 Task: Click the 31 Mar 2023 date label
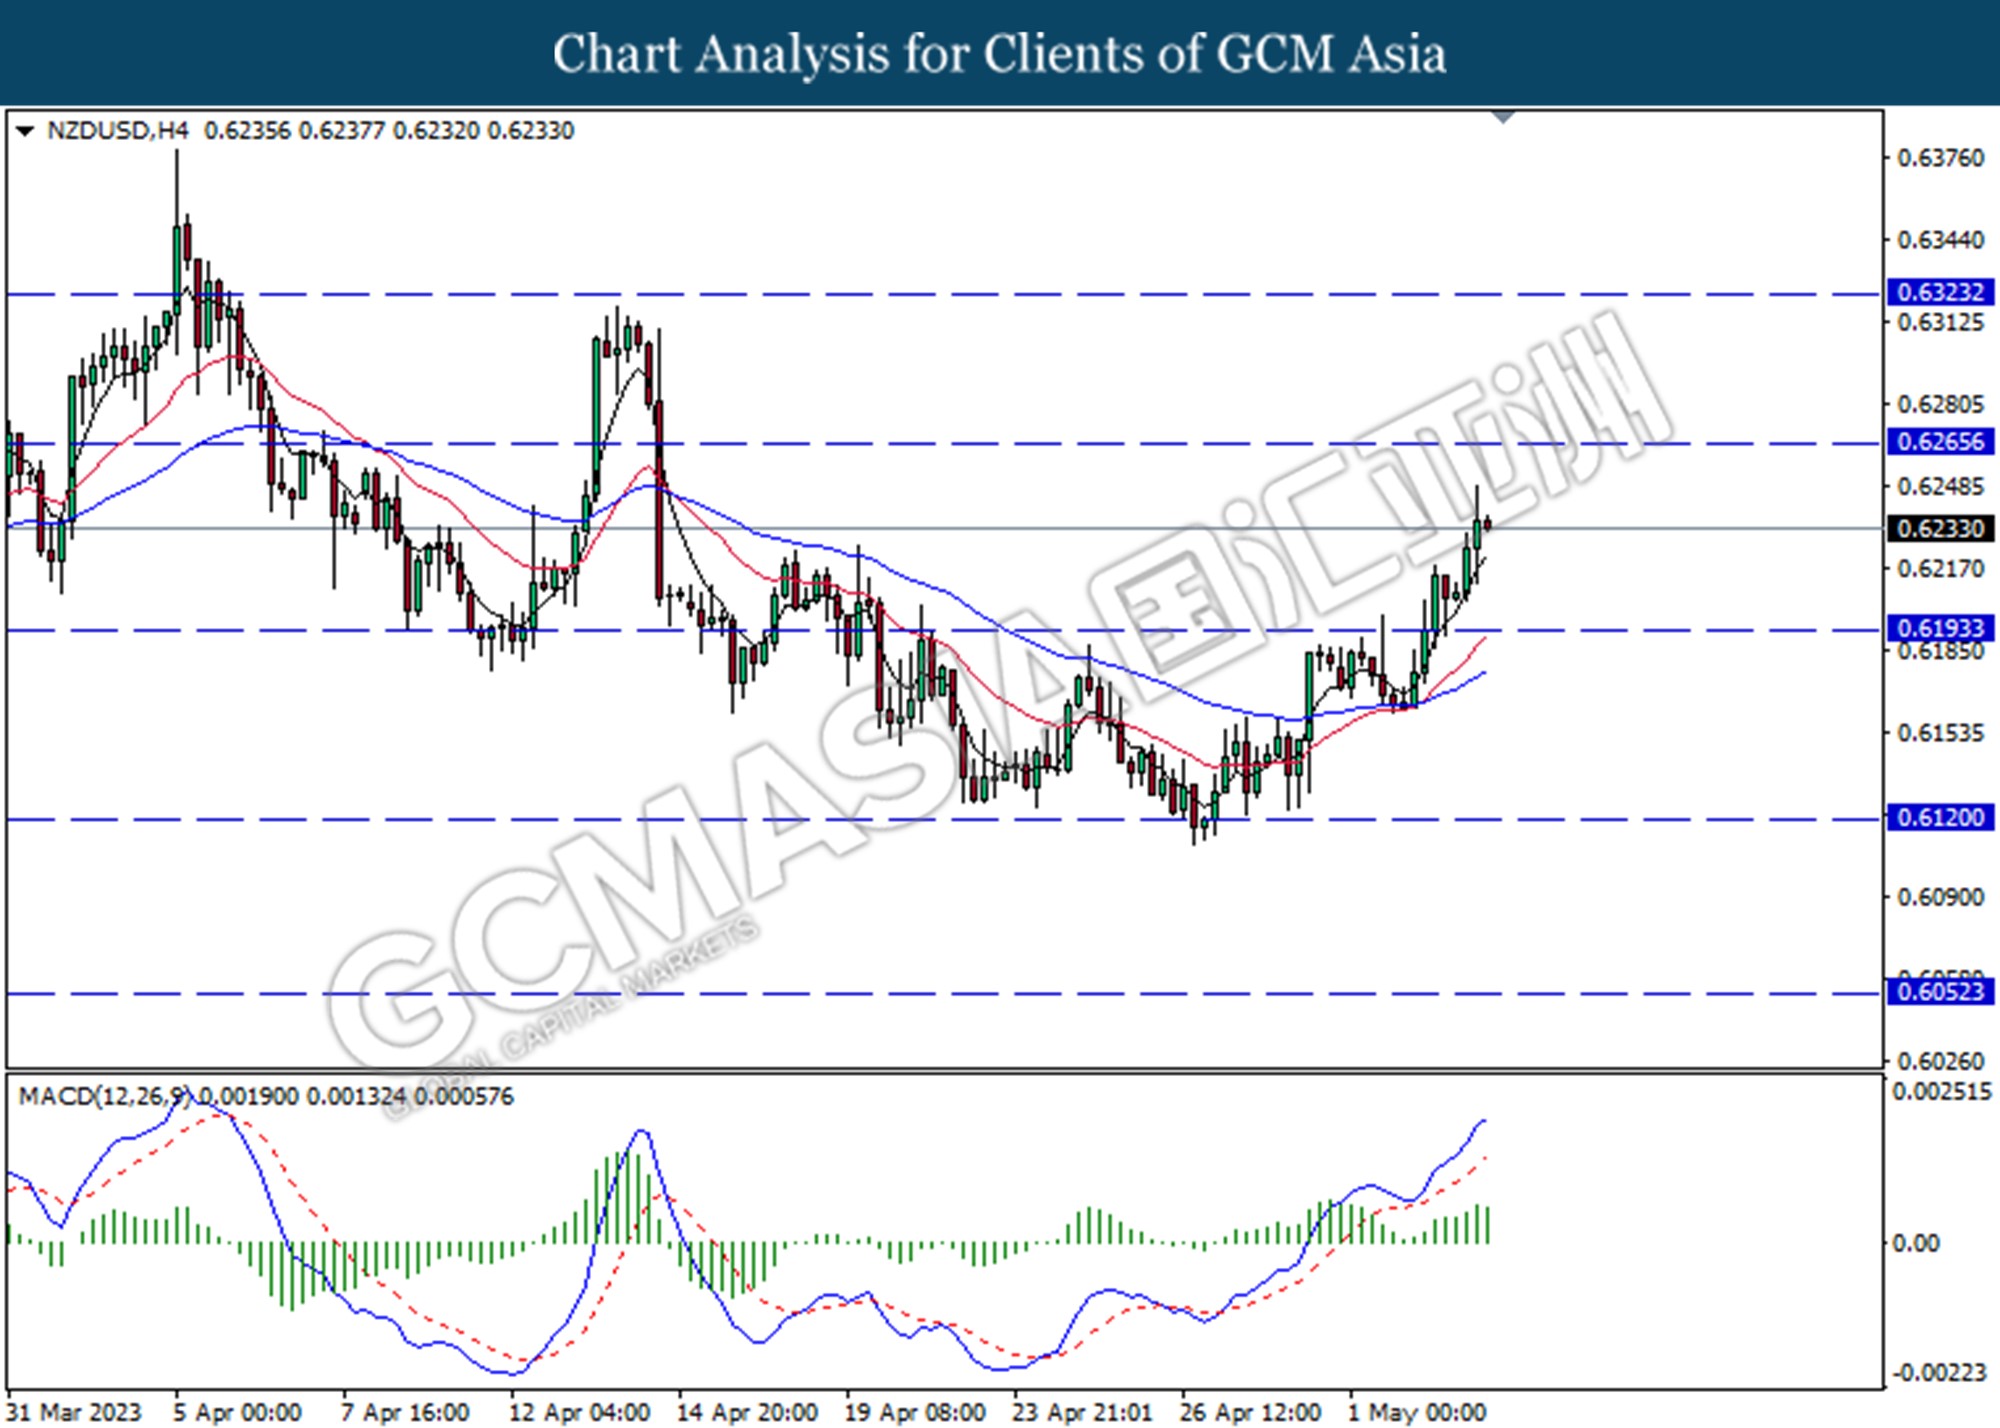pyautogui.click(x=75, y=1412)
